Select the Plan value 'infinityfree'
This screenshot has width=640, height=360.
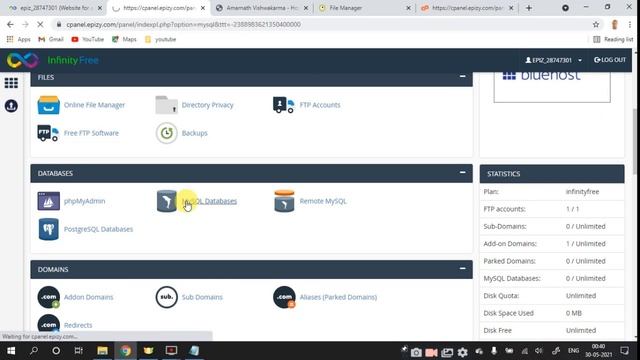point(582,191)
